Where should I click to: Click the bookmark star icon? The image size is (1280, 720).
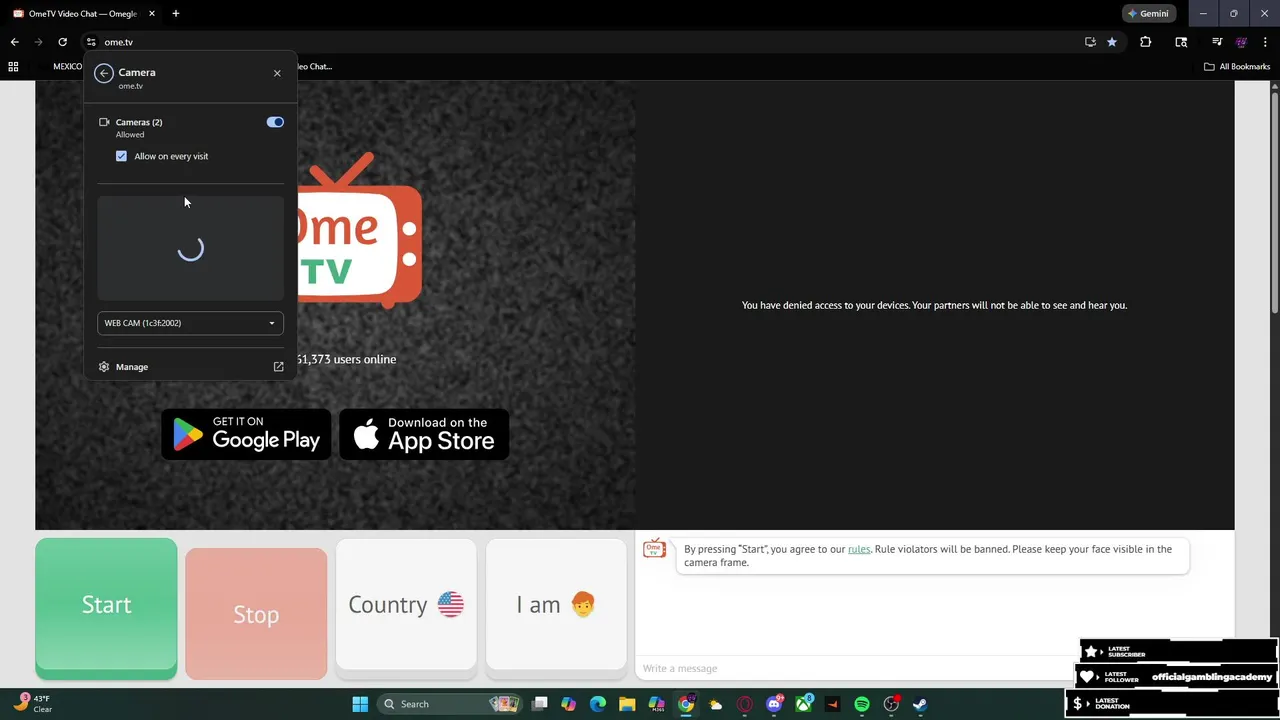tap(1112, 42)
